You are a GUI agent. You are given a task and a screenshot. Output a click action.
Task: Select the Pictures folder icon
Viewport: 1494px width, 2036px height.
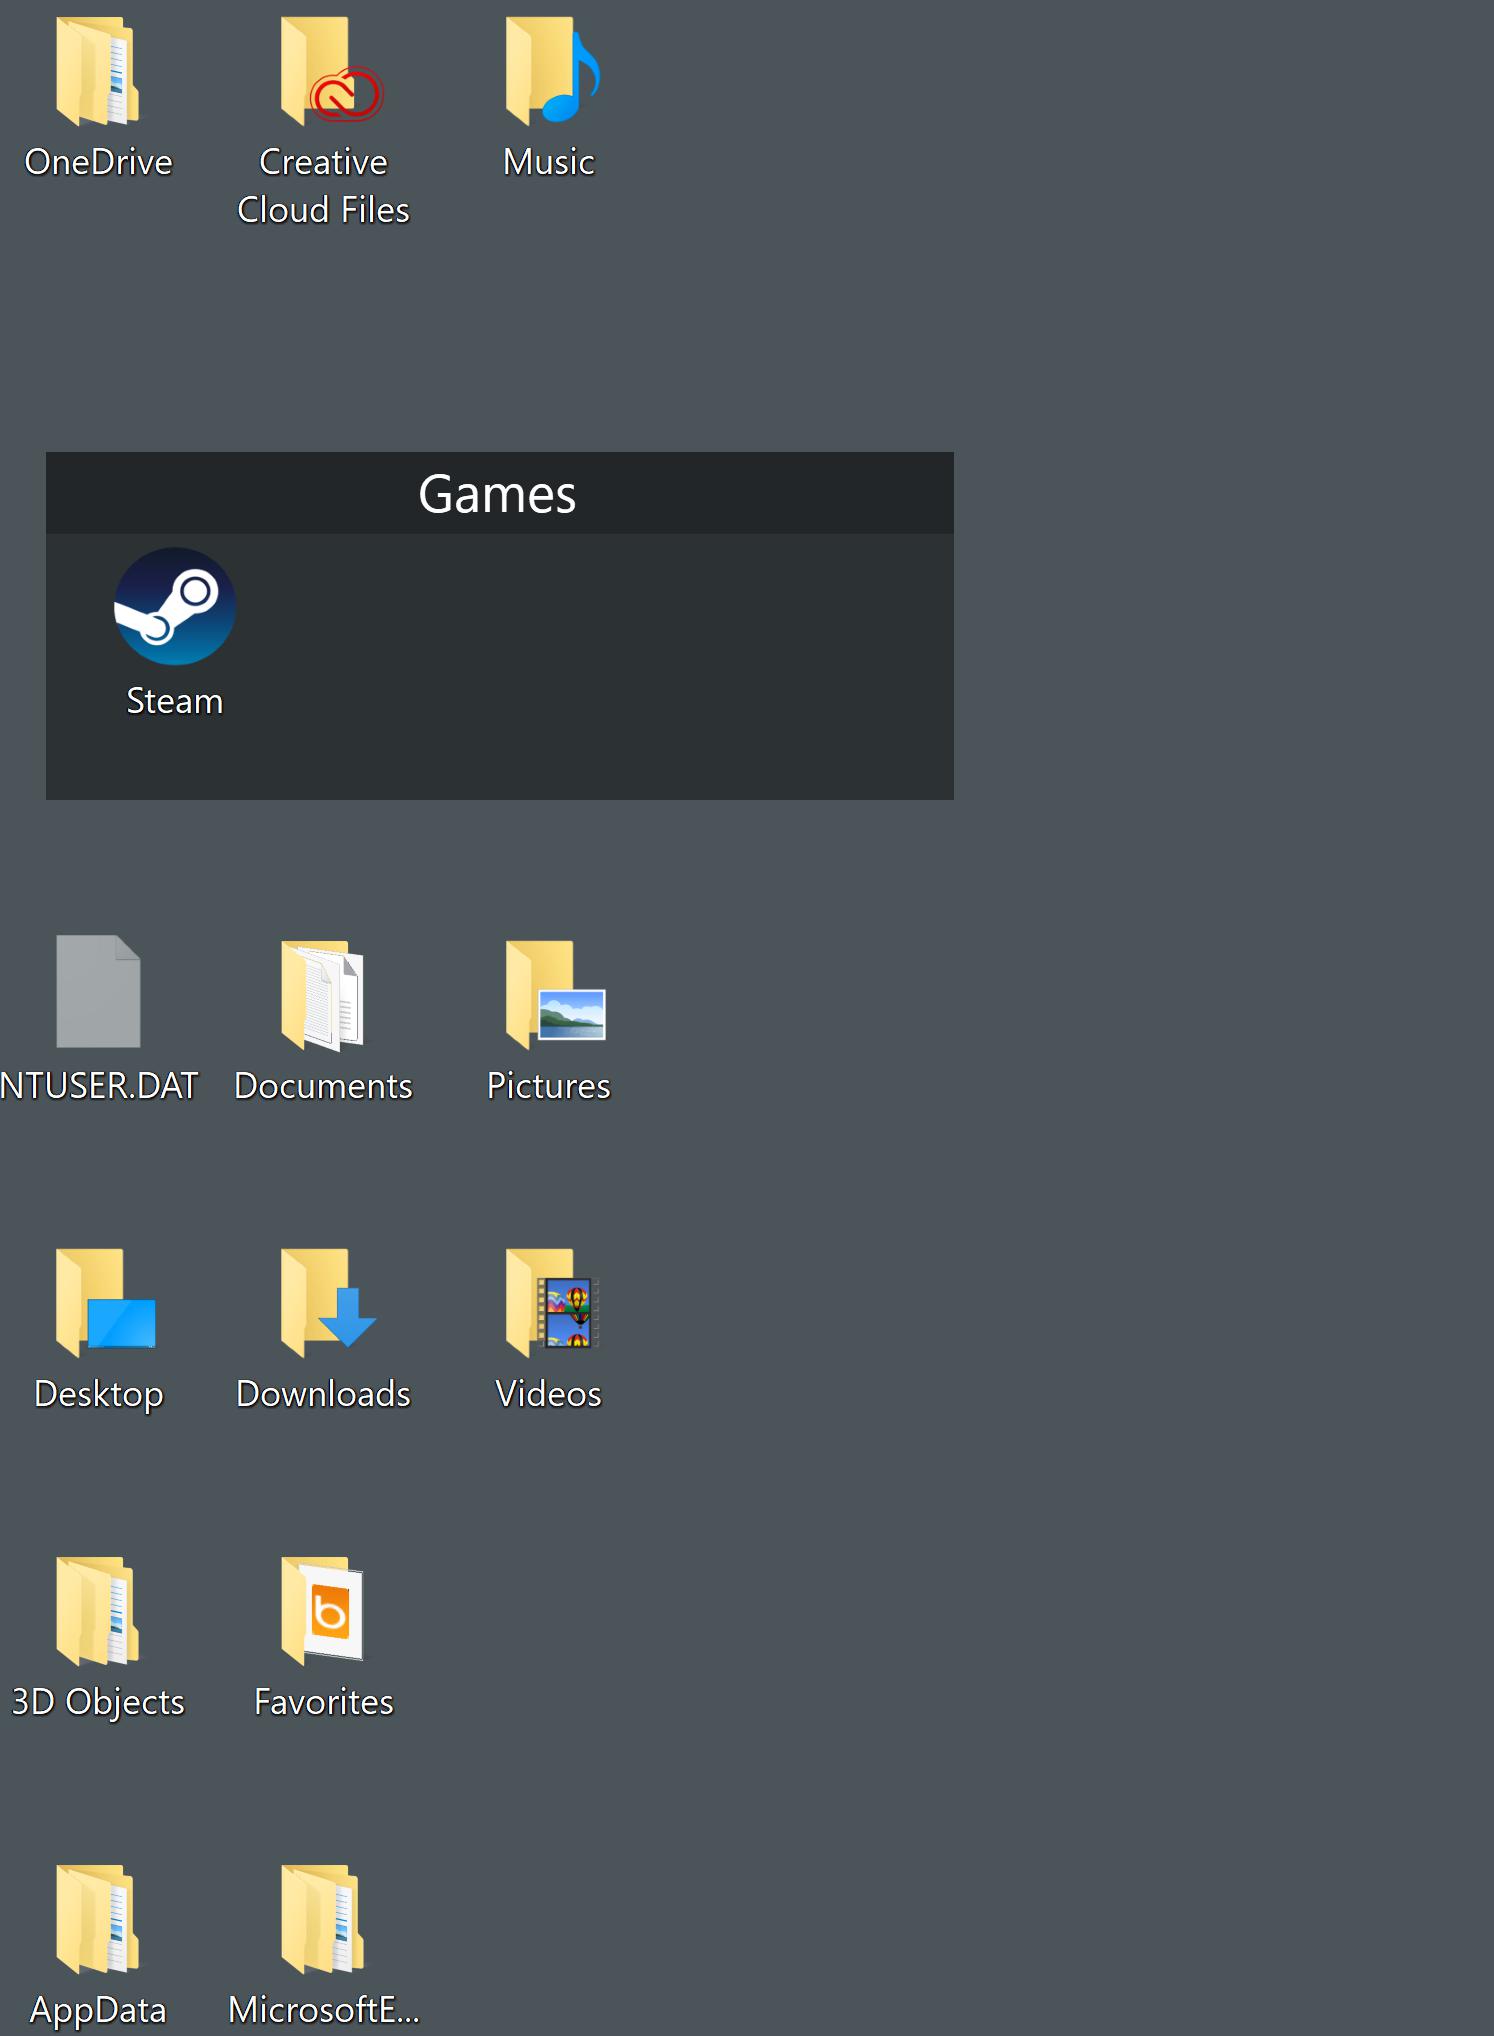point(555,995)
